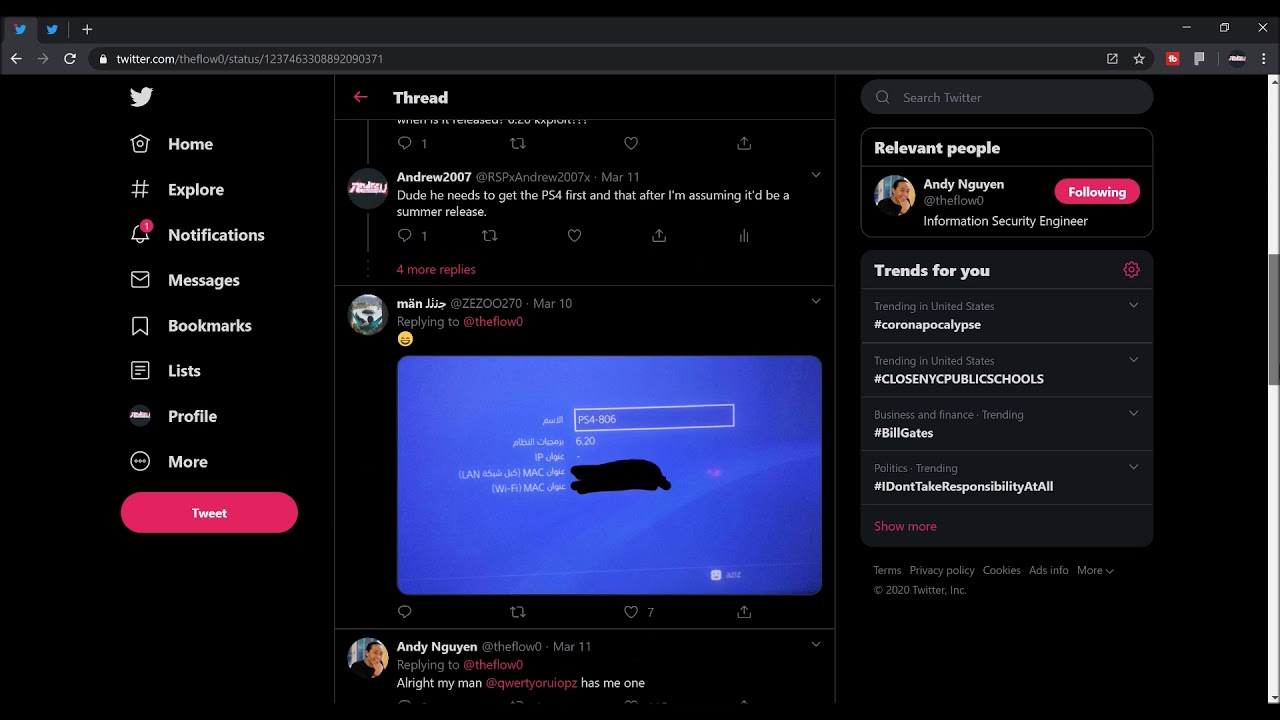Viewport: 1280px width, 720px height.
Task: View analytics for Andrew2007's tweet
Action: click(x=743, y=236)
